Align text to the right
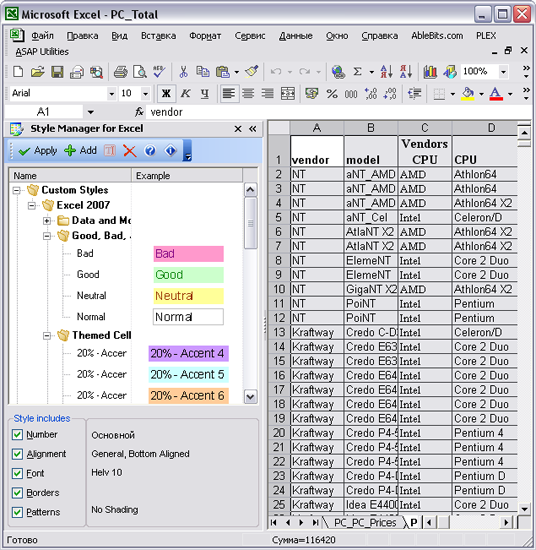The image size is (536, 550). click(x=268, y=94)
